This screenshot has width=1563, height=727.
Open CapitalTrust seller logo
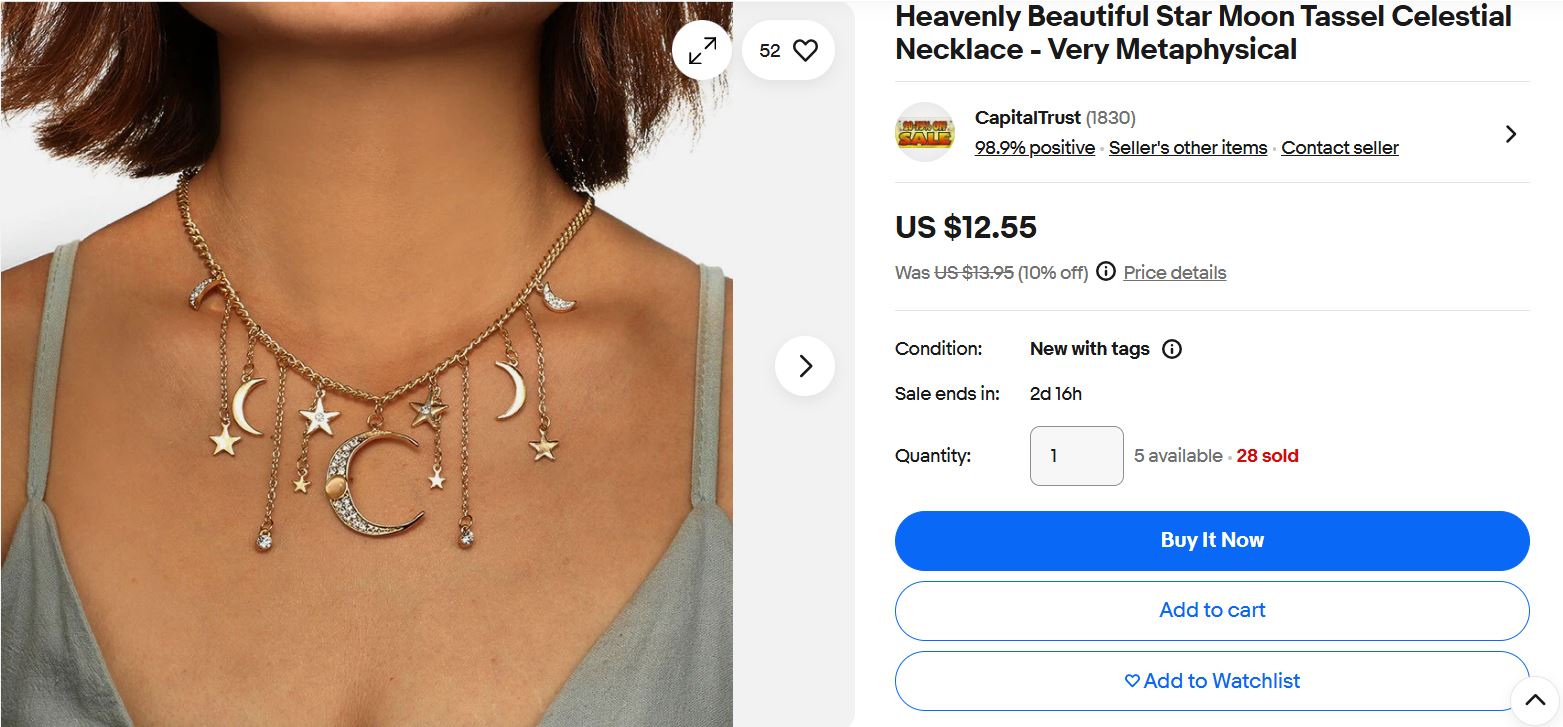tap(924, 132)
